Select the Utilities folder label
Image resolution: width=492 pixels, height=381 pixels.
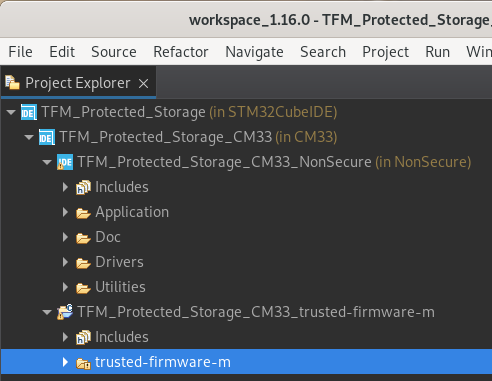click(120, 287)
